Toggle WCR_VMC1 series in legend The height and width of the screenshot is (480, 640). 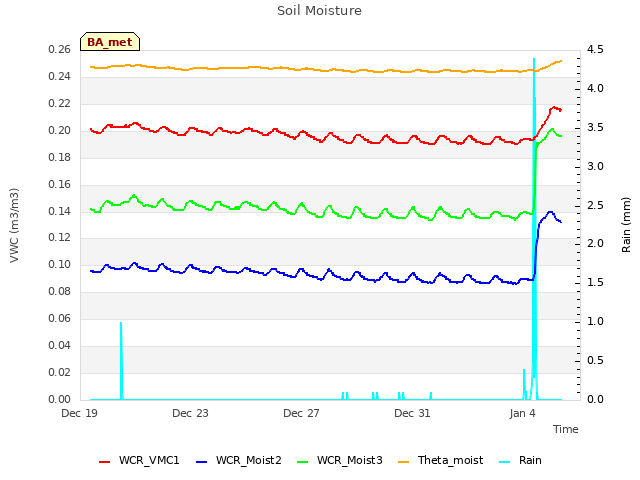pyautogui.click(x=139, y=460)
